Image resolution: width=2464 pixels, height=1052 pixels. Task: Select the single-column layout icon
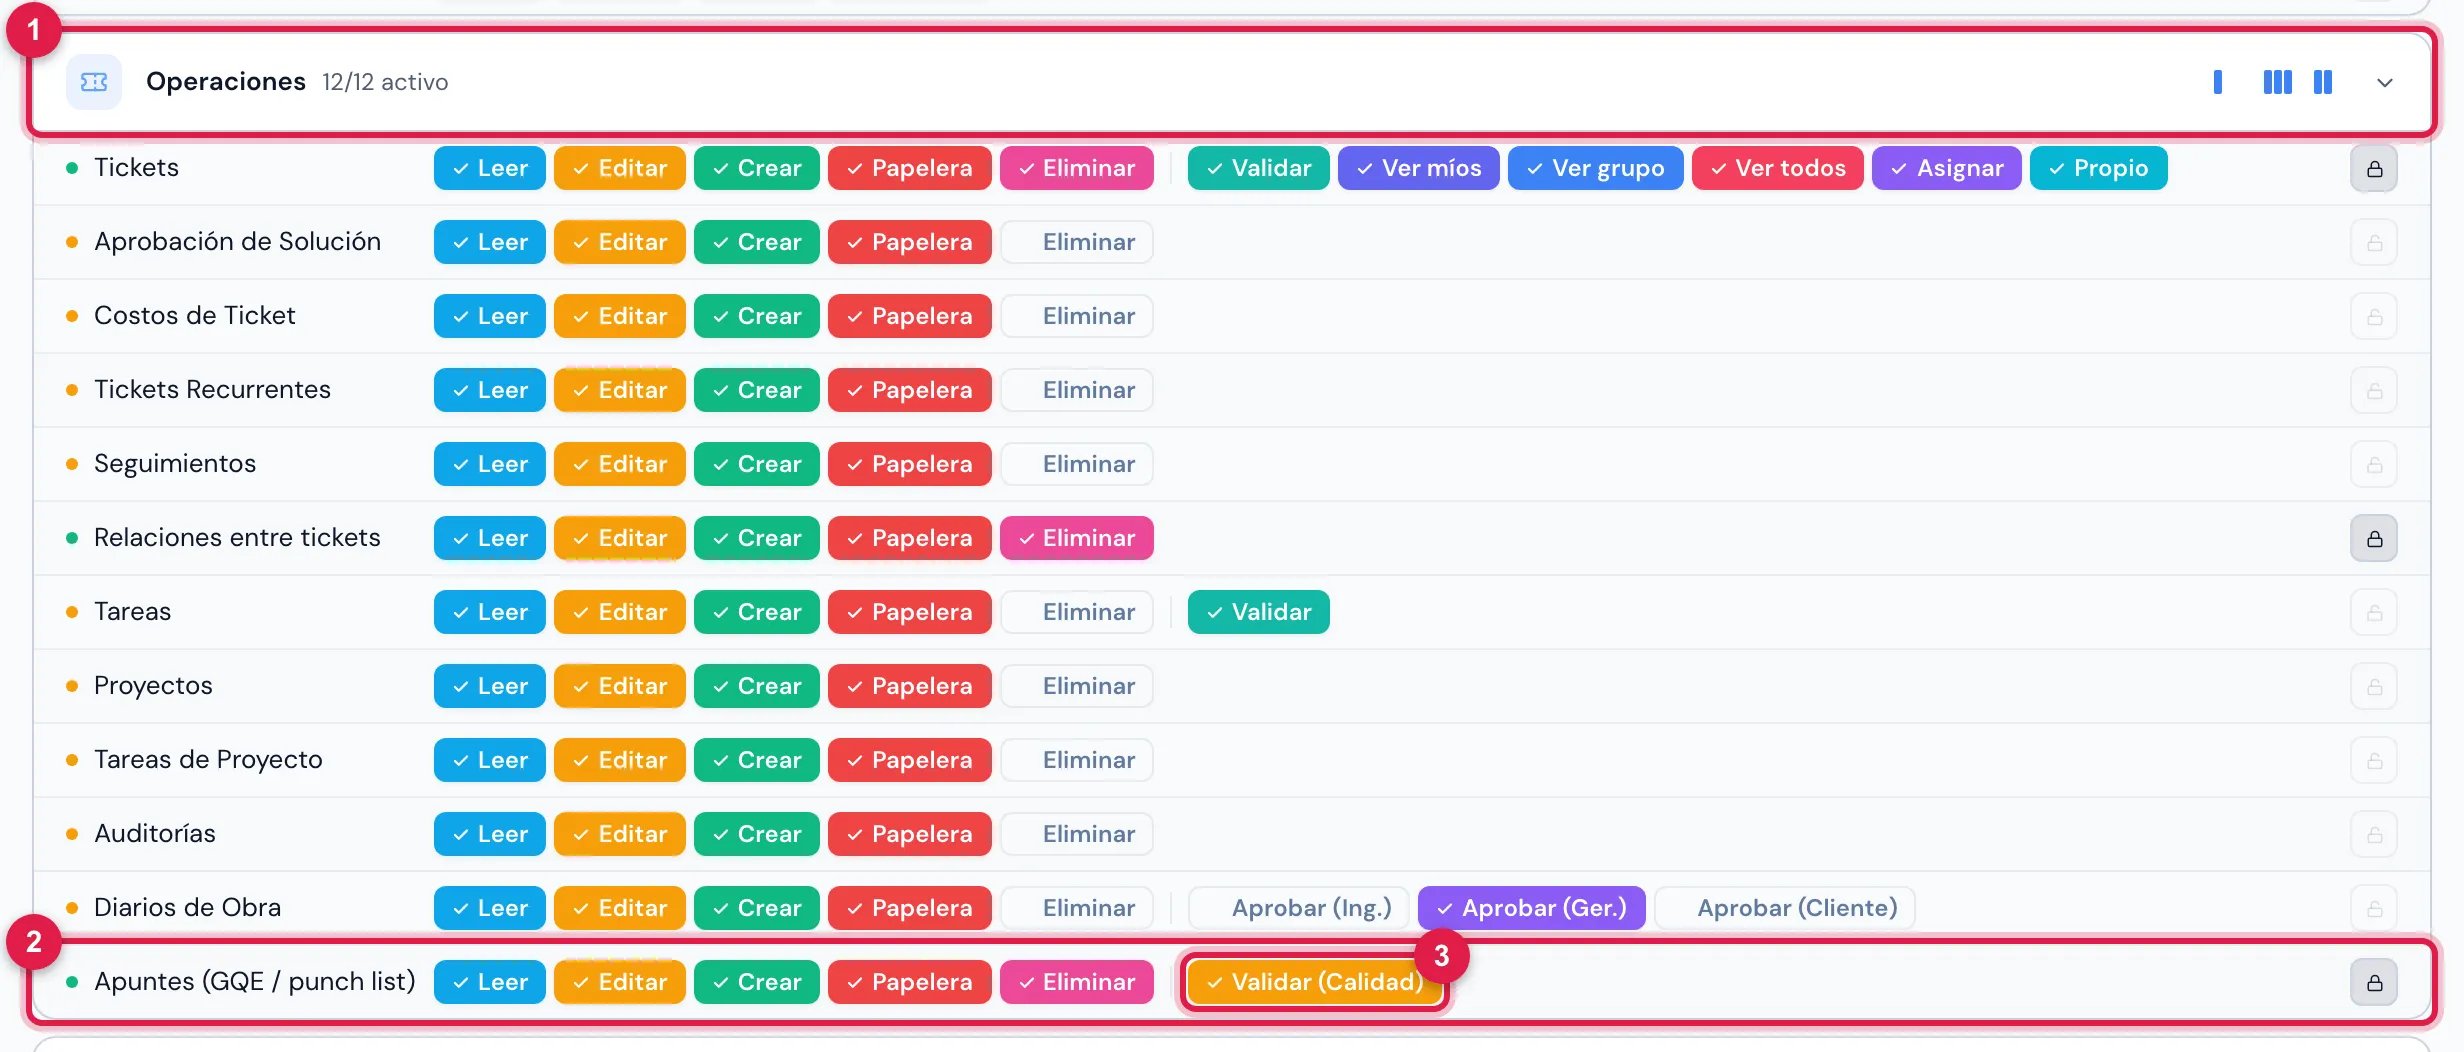[x=2218, y=82]
